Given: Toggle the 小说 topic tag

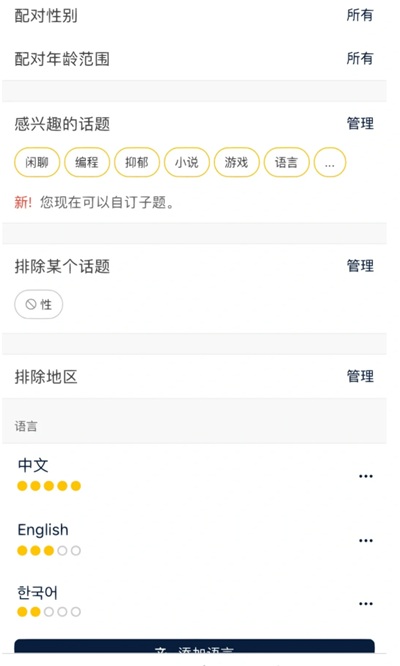Looking at the screenshot, I should click(187, 162).
